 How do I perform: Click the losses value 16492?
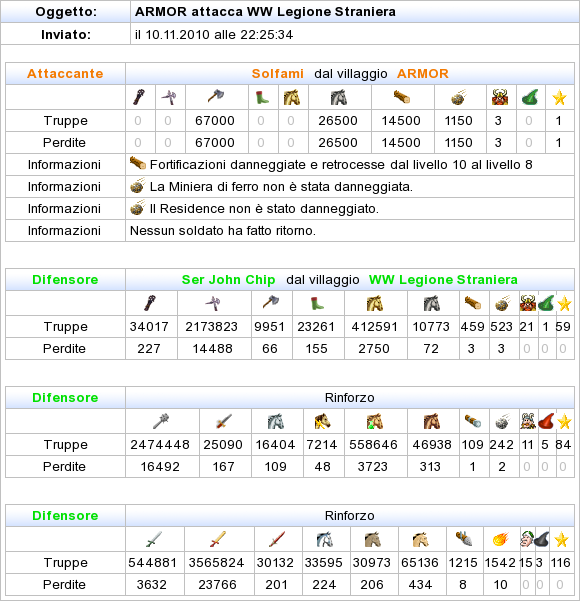tap(160, 467)
